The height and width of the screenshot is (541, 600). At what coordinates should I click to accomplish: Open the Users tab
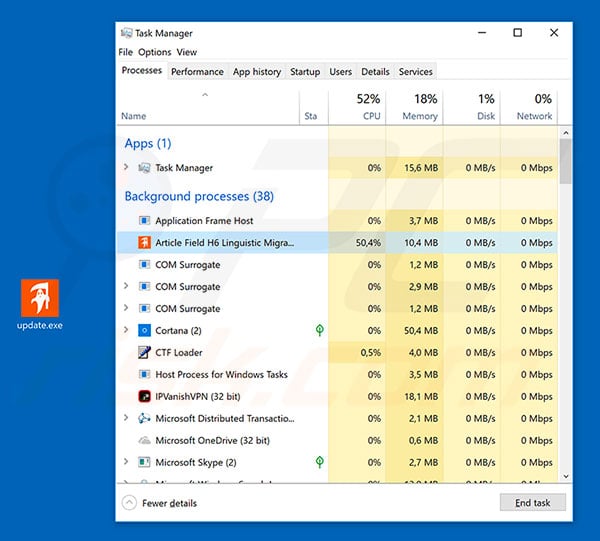click(341, 72)
